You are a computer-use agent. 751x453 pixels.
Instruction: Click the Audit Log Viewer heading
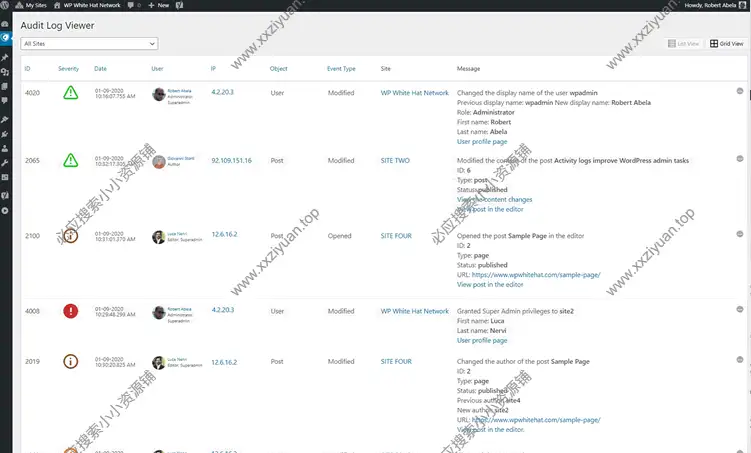57,25
